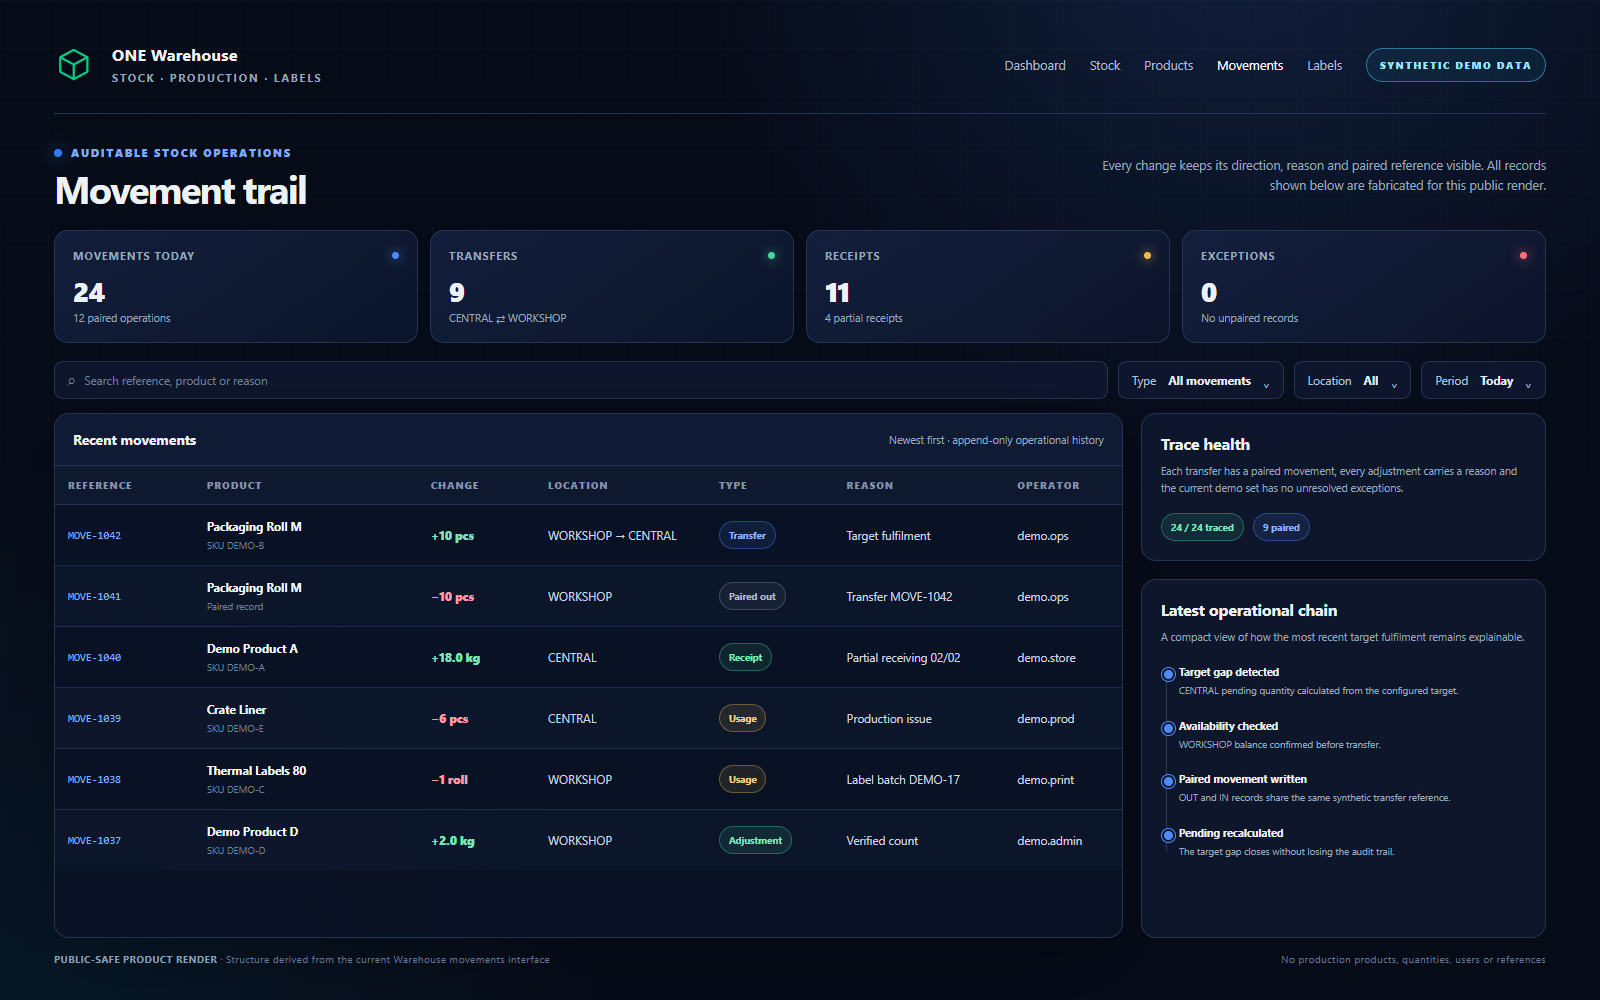Click the ONE Warehouse cube logo
The image size is (1600, 1000).
tap(74, 65)
